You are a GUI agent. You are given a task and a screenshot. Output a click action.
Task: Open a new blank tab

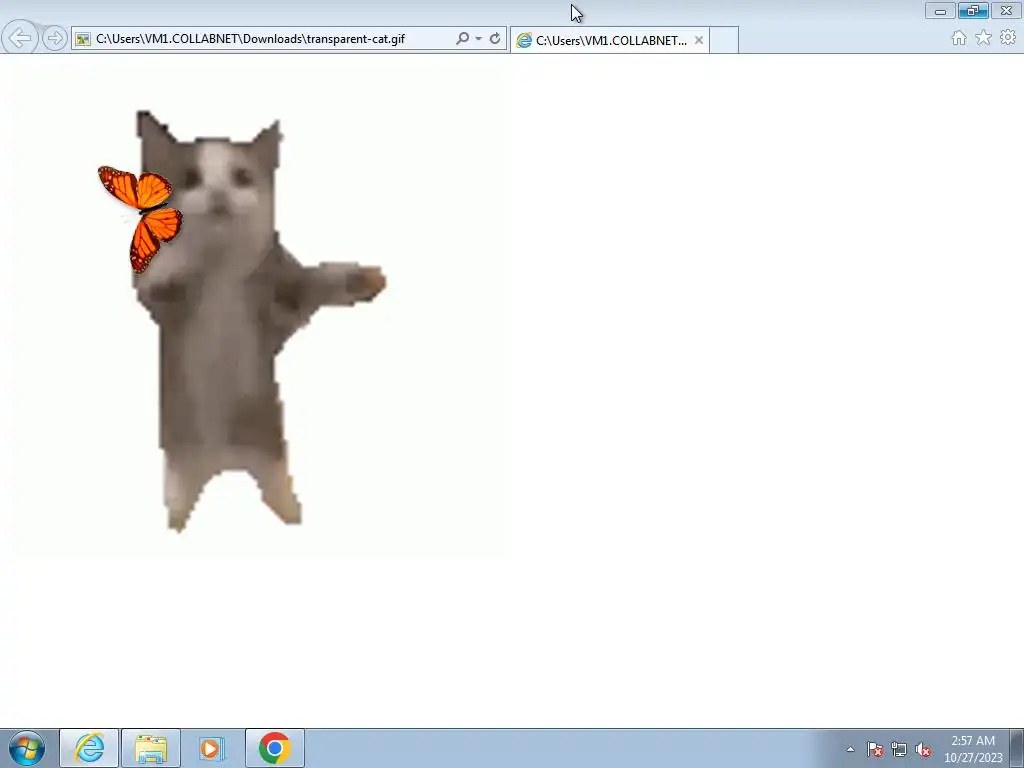click(724, 40)
